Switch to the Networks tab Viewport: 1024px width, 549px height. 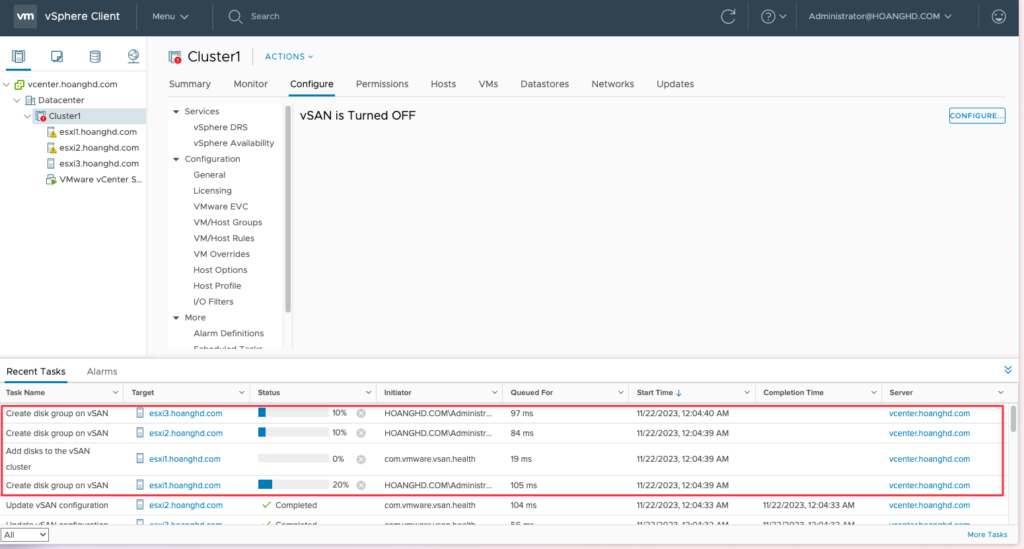[x=613, y=84]
